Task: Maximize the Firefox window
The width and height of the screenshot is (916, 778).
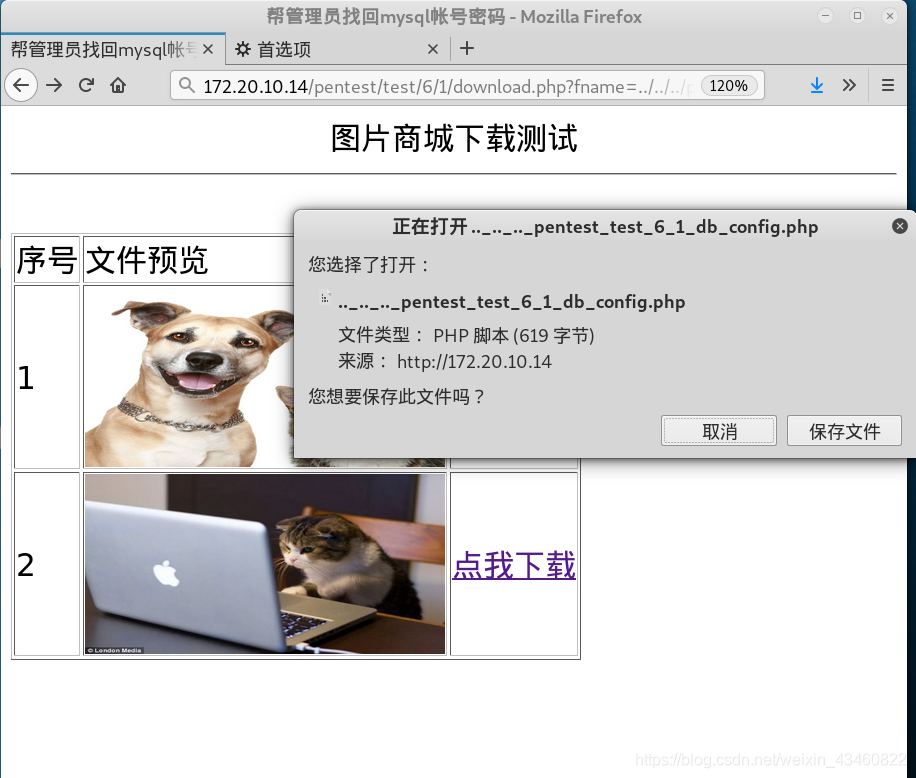Action: click(x=857, y=16)
